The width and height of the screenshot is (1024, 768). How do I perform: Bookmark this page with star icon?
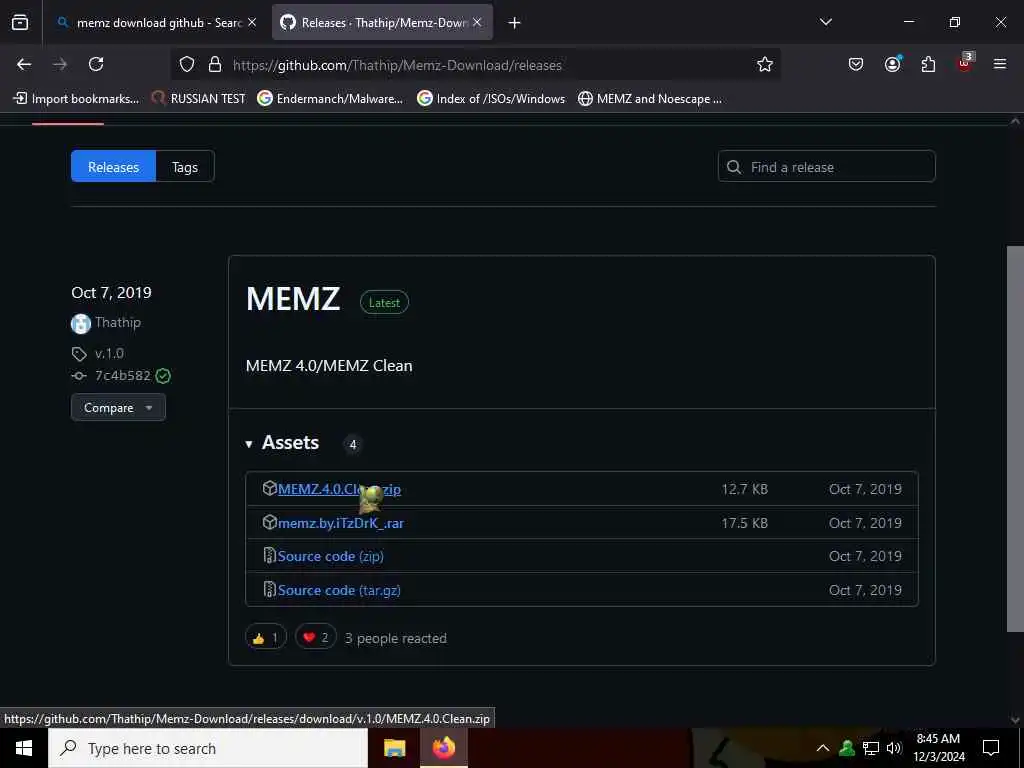point(765,64)
